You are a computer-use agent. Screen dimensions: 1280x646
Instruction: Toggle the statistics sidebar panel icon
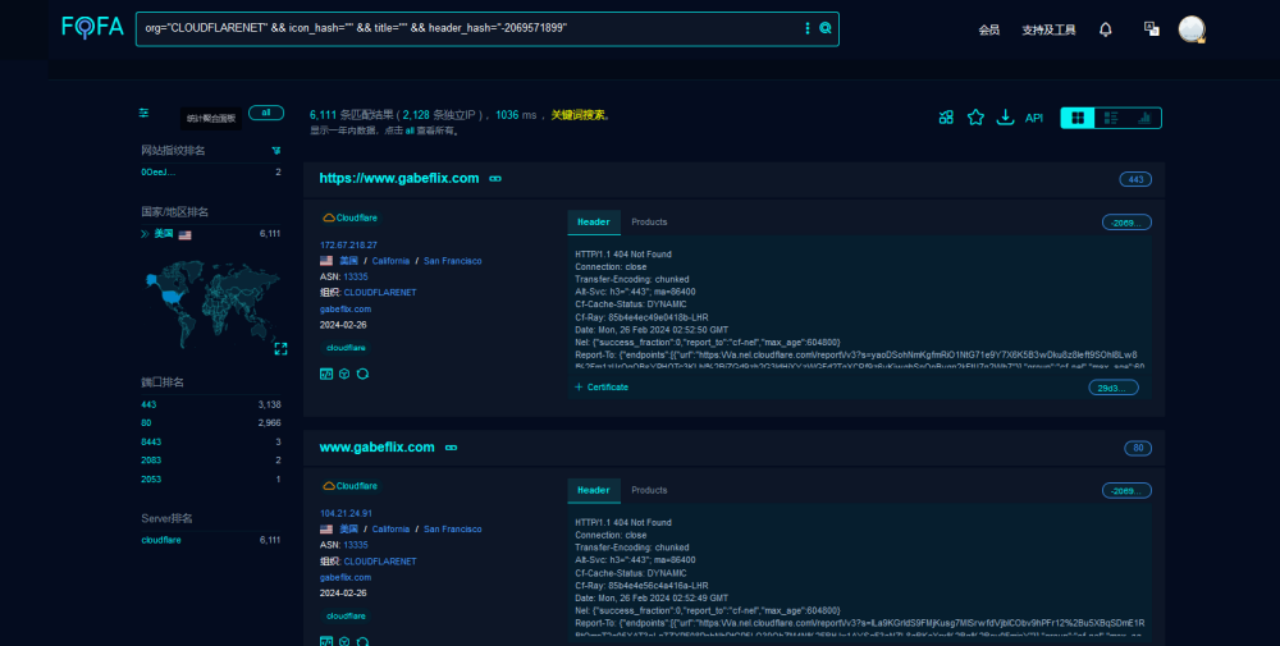point(144,113)
